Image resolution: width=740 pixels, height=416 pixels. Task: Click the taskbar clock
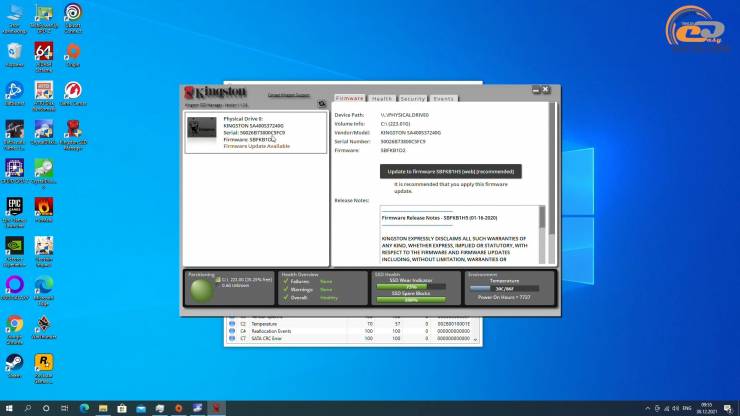[x=706, y=408]
